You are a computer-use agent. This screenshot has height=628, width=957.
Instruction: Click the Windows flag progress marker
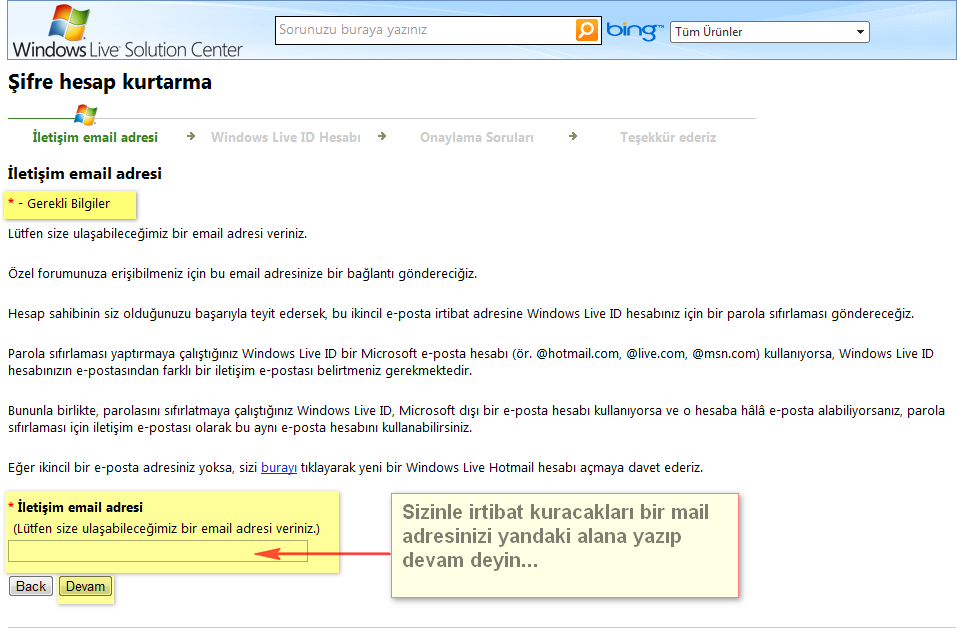point(85,115)
